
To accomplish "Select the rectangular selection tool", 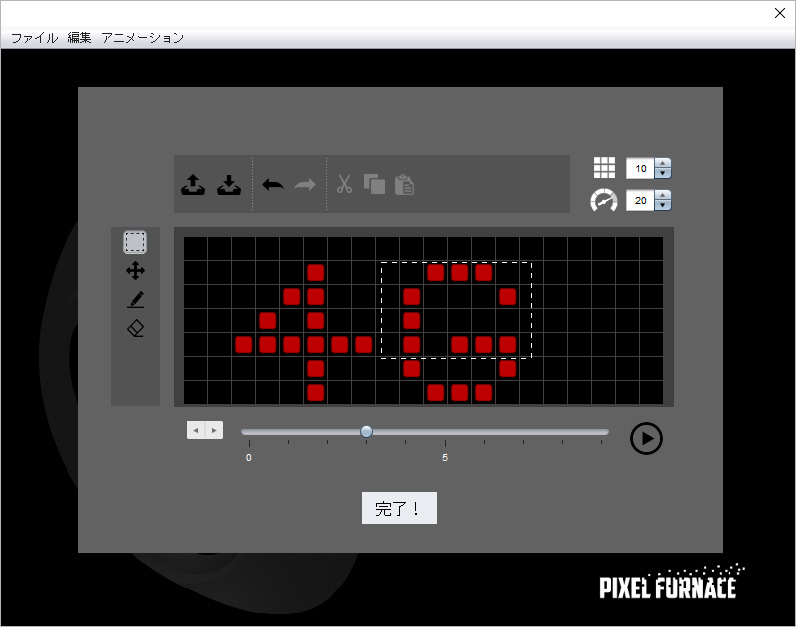I will [x=135, y=242].
